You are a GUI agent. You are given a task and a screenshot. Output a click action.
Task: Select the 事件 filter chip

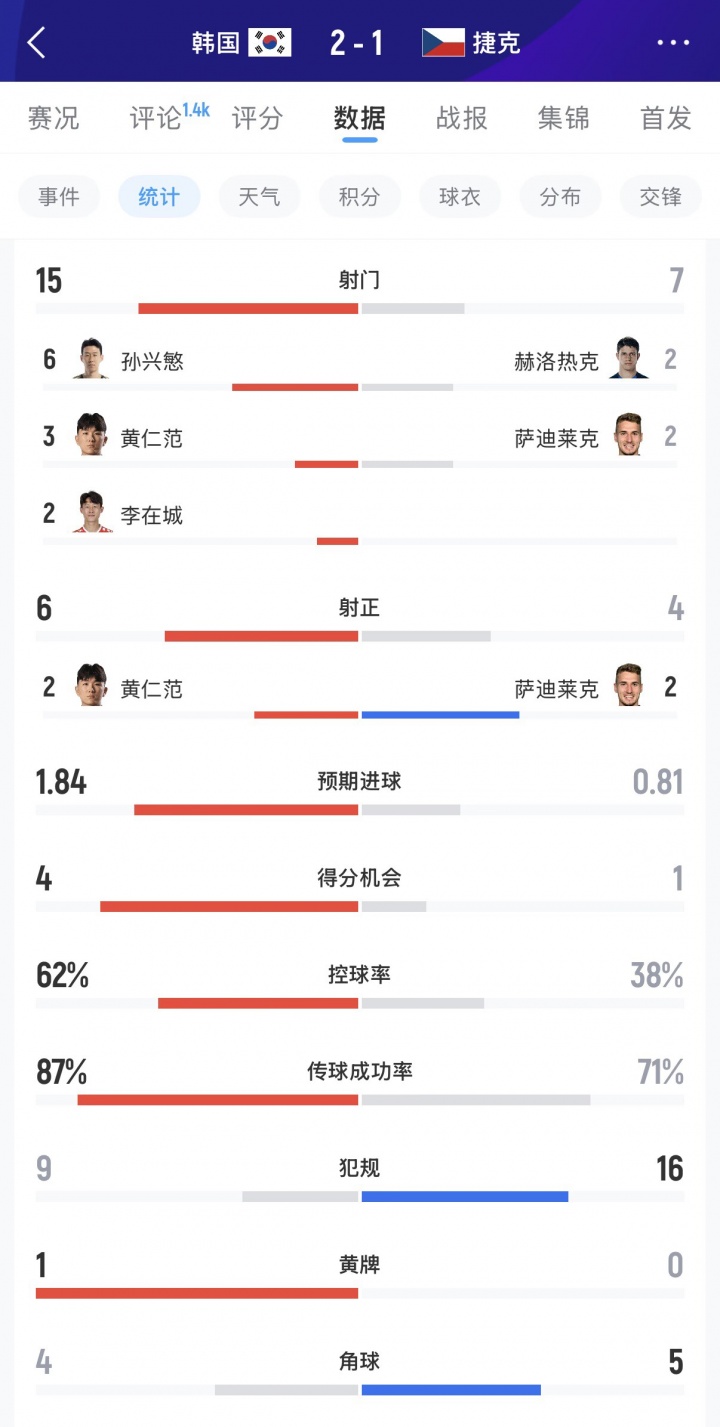pyautogui.click(x=59, y=197)
